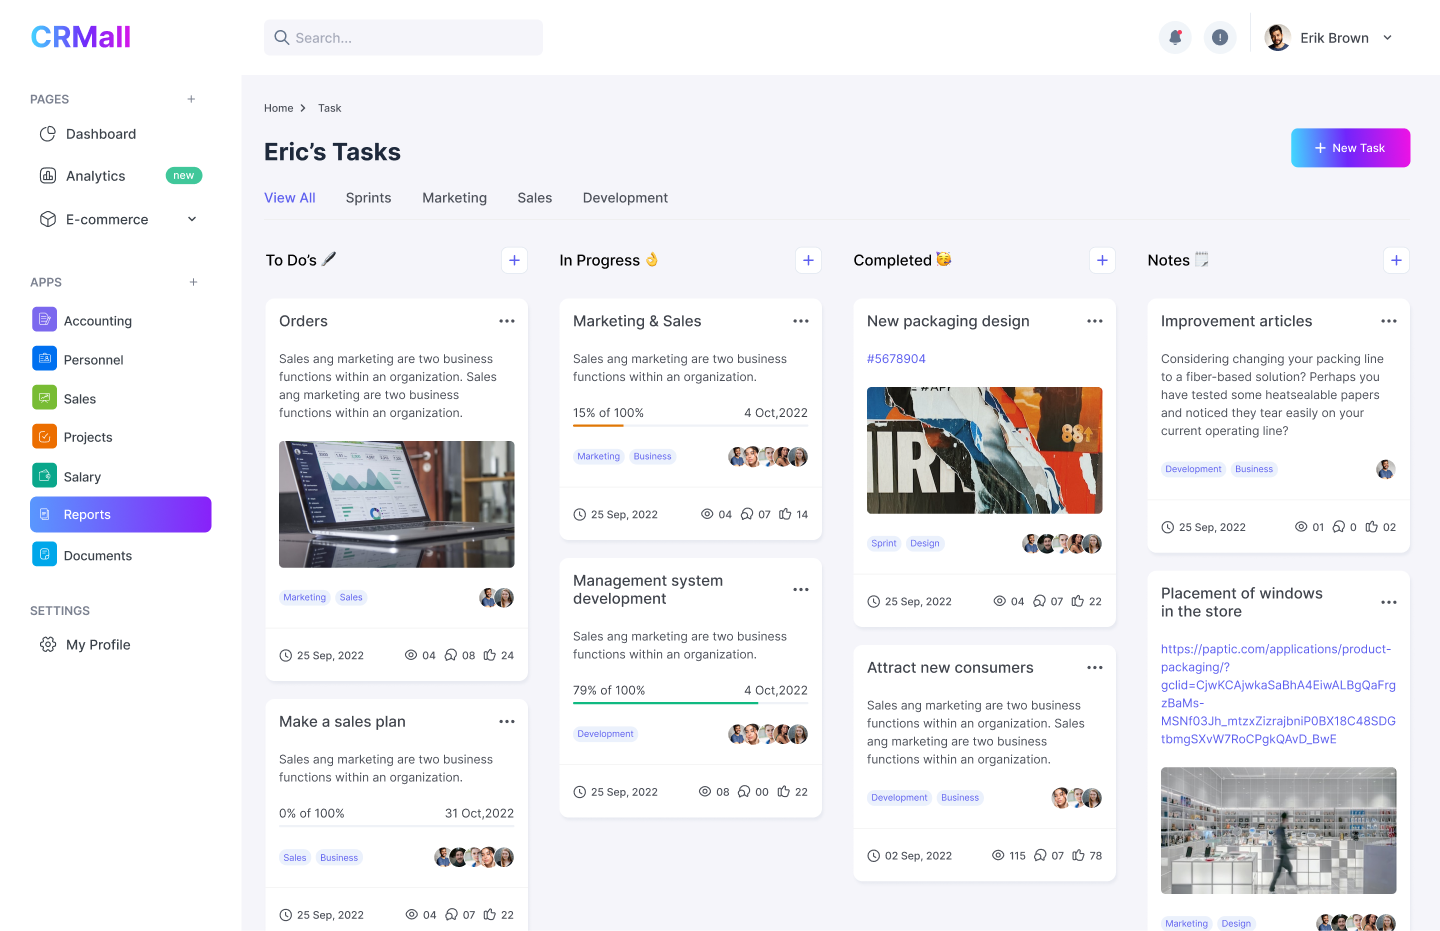Image resolution: width=1440 pixels, height=931 pixels.
Task: Open Accounting app from sidebar icon
Action: pos(44,320)
